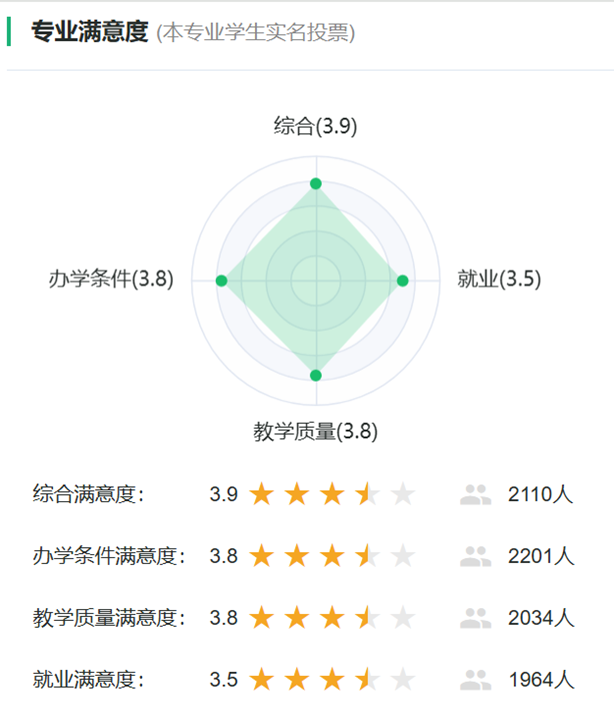Click the 就业满意度 row label
Screen dimensions: 614x715
[x=88, y=680]
